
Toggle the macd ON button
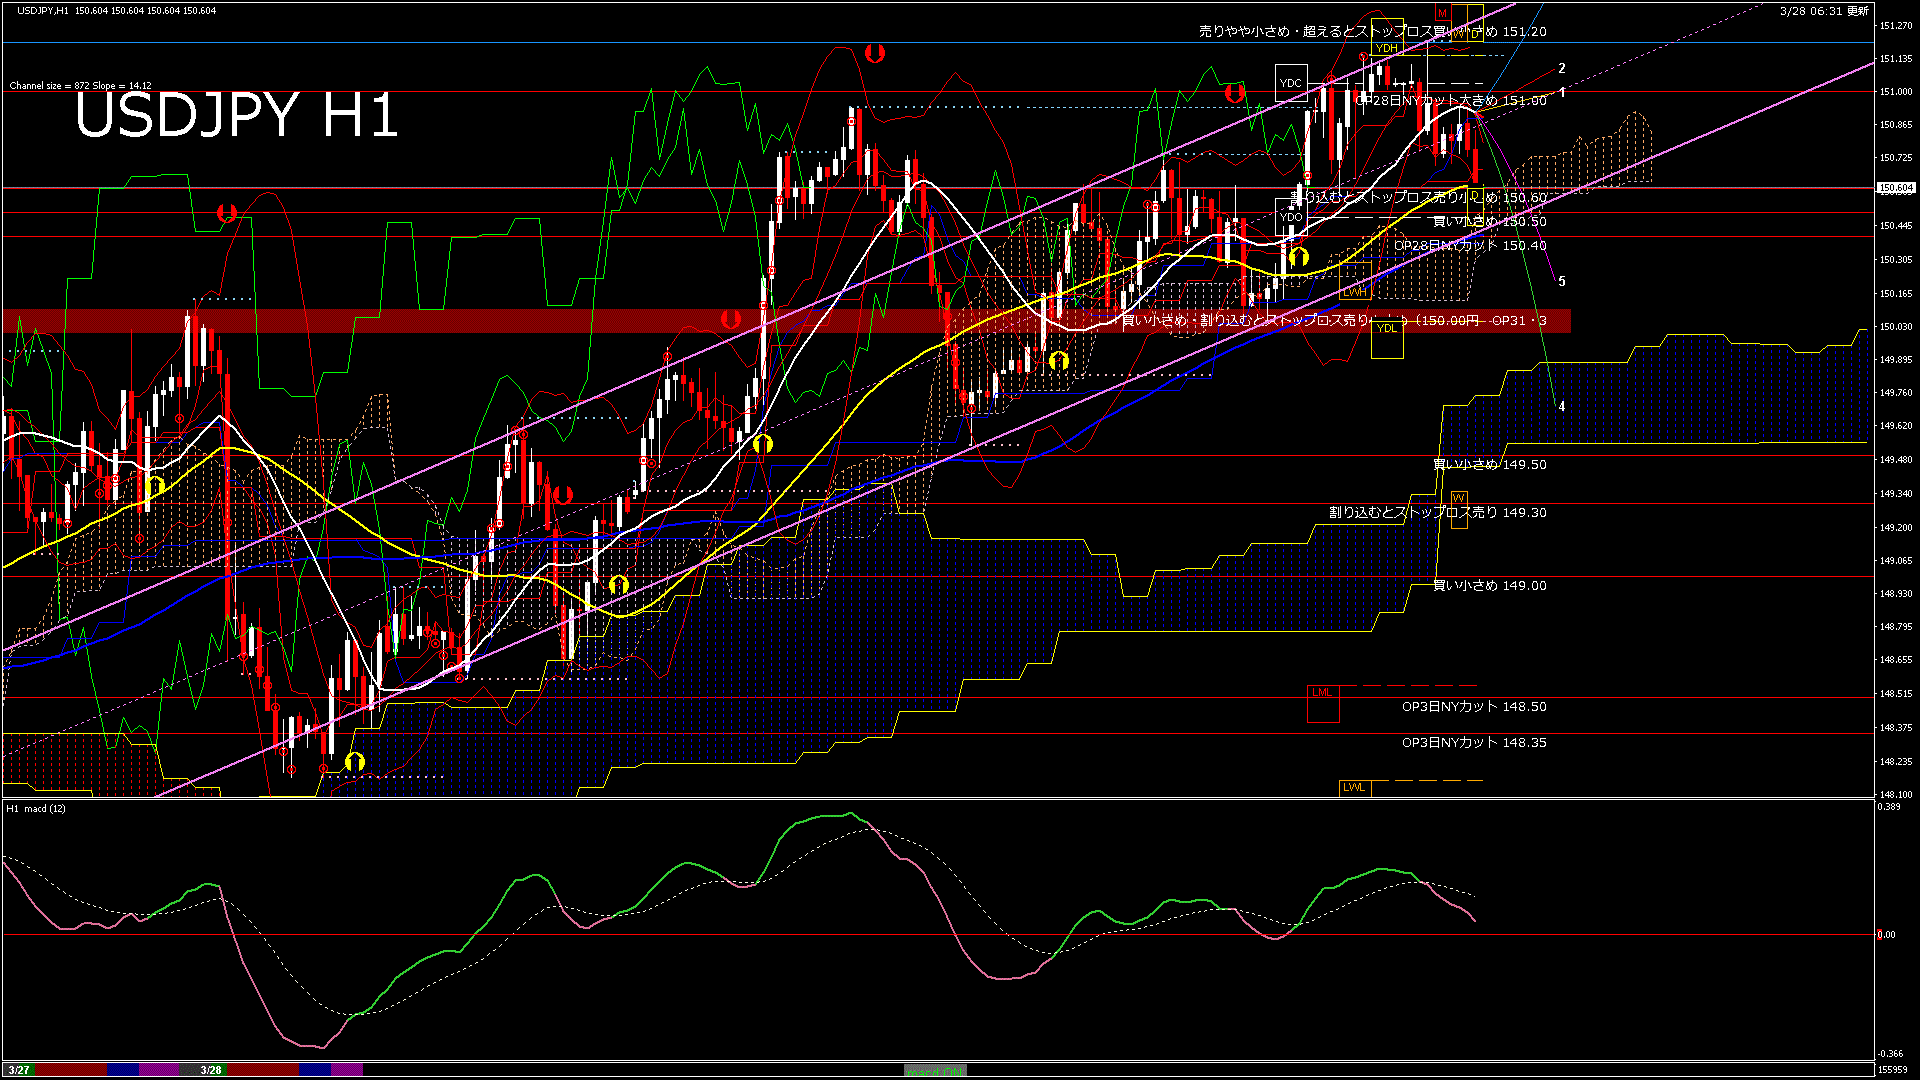[935, 1071]
